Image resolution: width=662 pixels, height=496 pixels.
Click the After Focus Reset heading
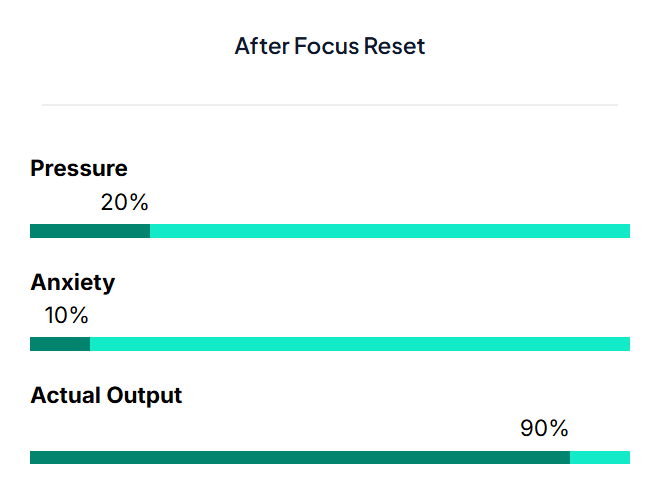[x=330, y=46]
